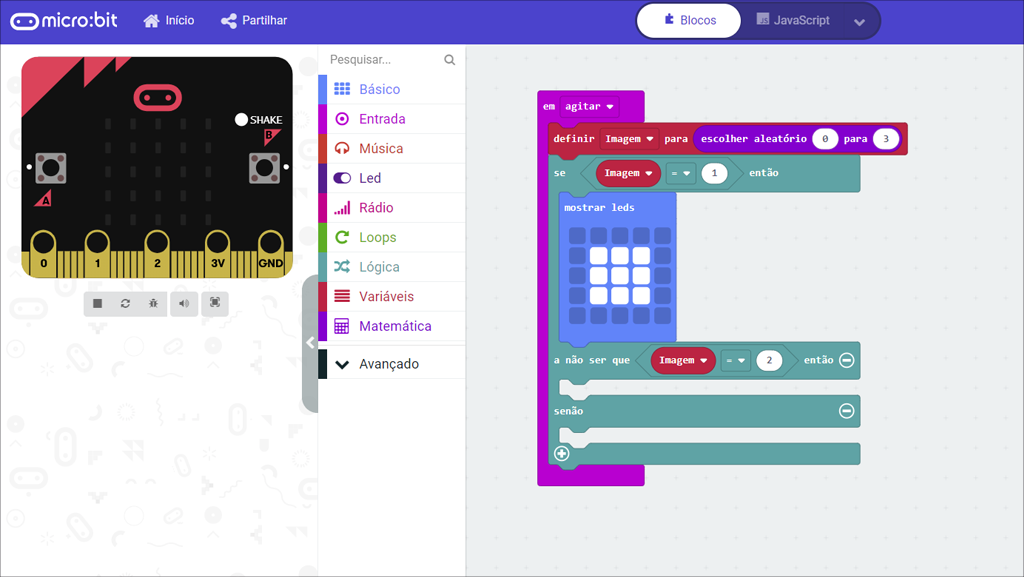Image resolution: width=1024 pixels, height=577 pixels.
Task: Click pin 2 on the simulator
Action: tap(157, 253)
